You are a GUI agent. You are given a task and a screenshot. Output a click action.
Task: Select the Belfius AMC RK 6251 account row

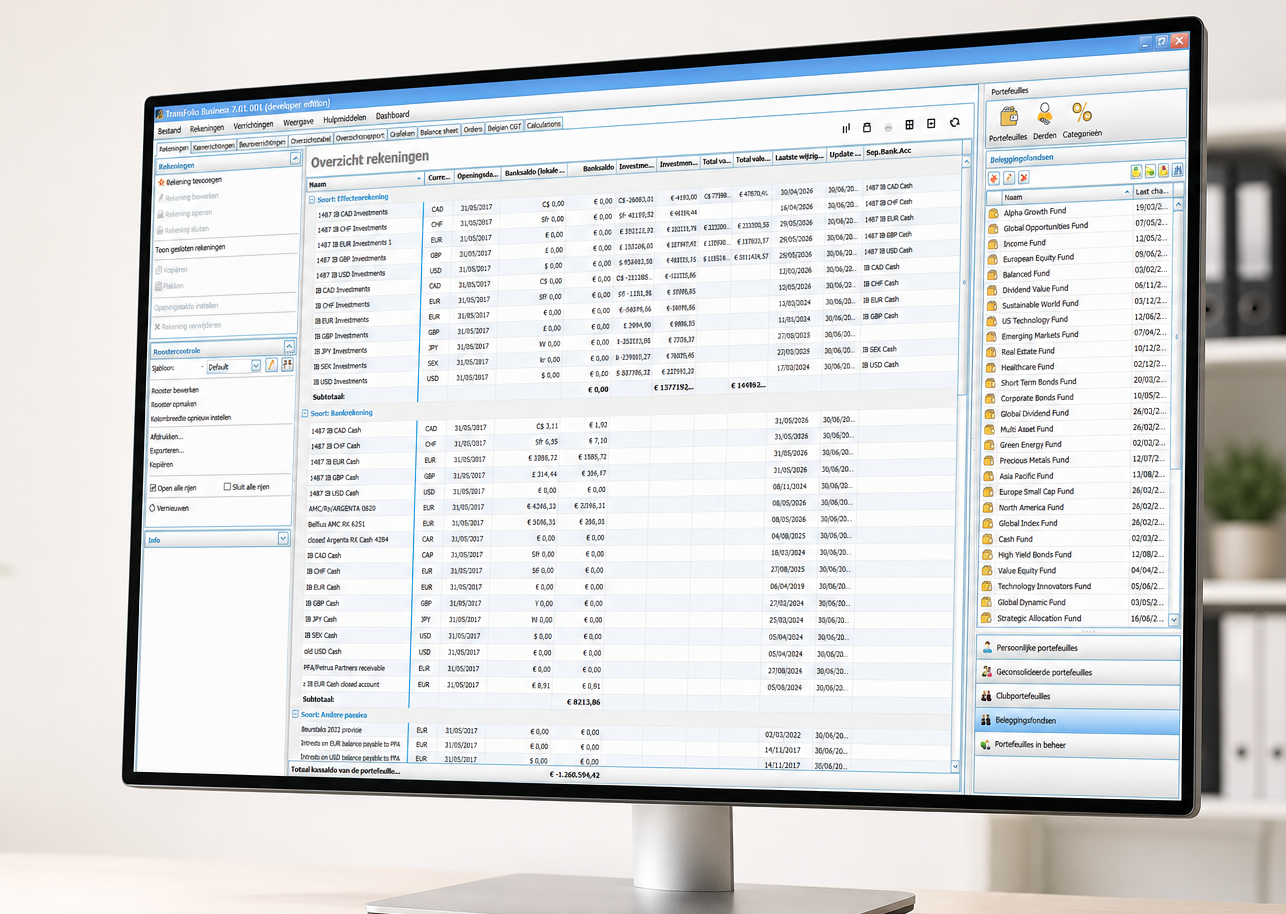tap(628, 523)
